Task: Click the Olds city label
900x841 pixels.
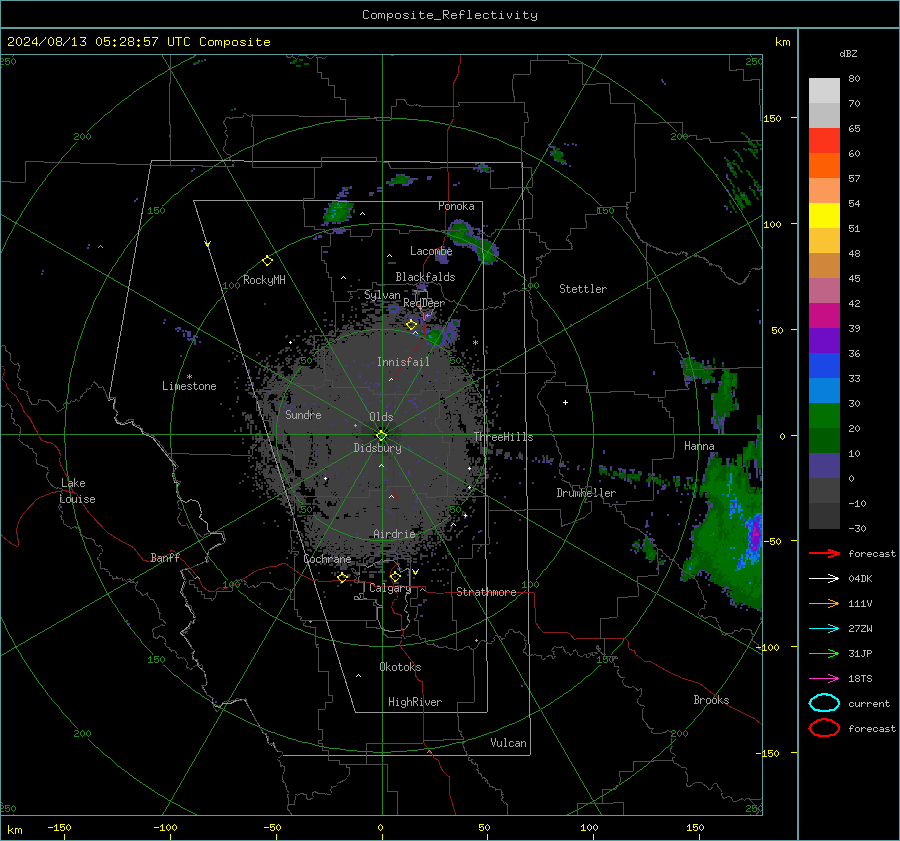Action: [381, 417]
